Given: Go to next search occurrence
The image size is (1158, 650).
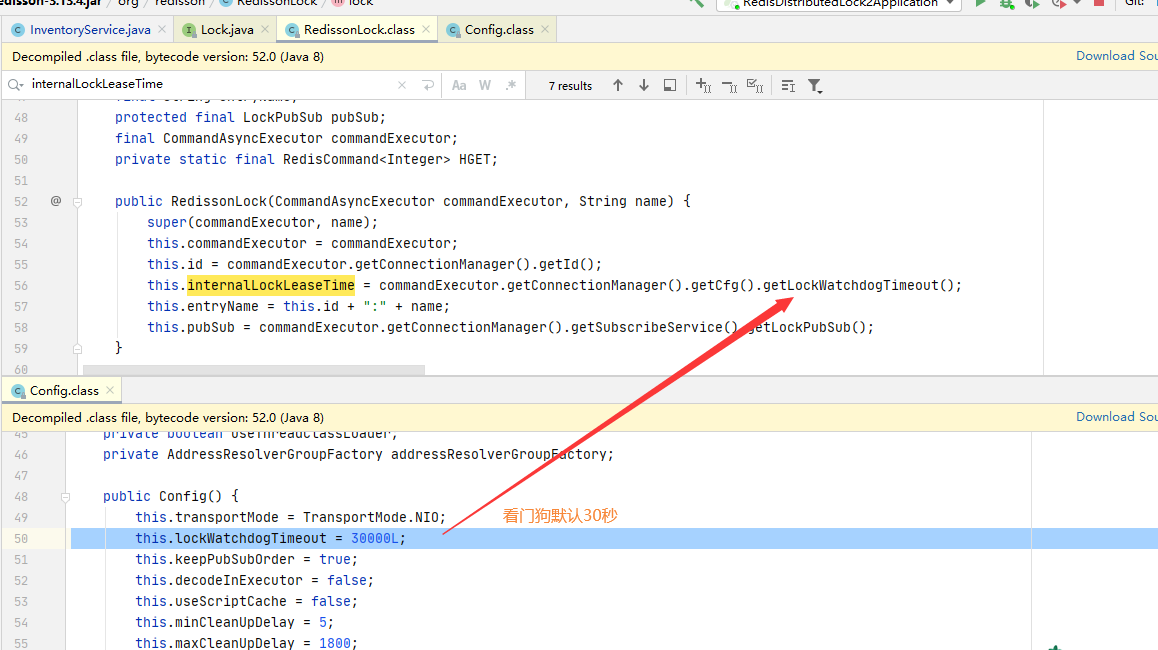Looking at the screenshot, I should tap(644, 85).
